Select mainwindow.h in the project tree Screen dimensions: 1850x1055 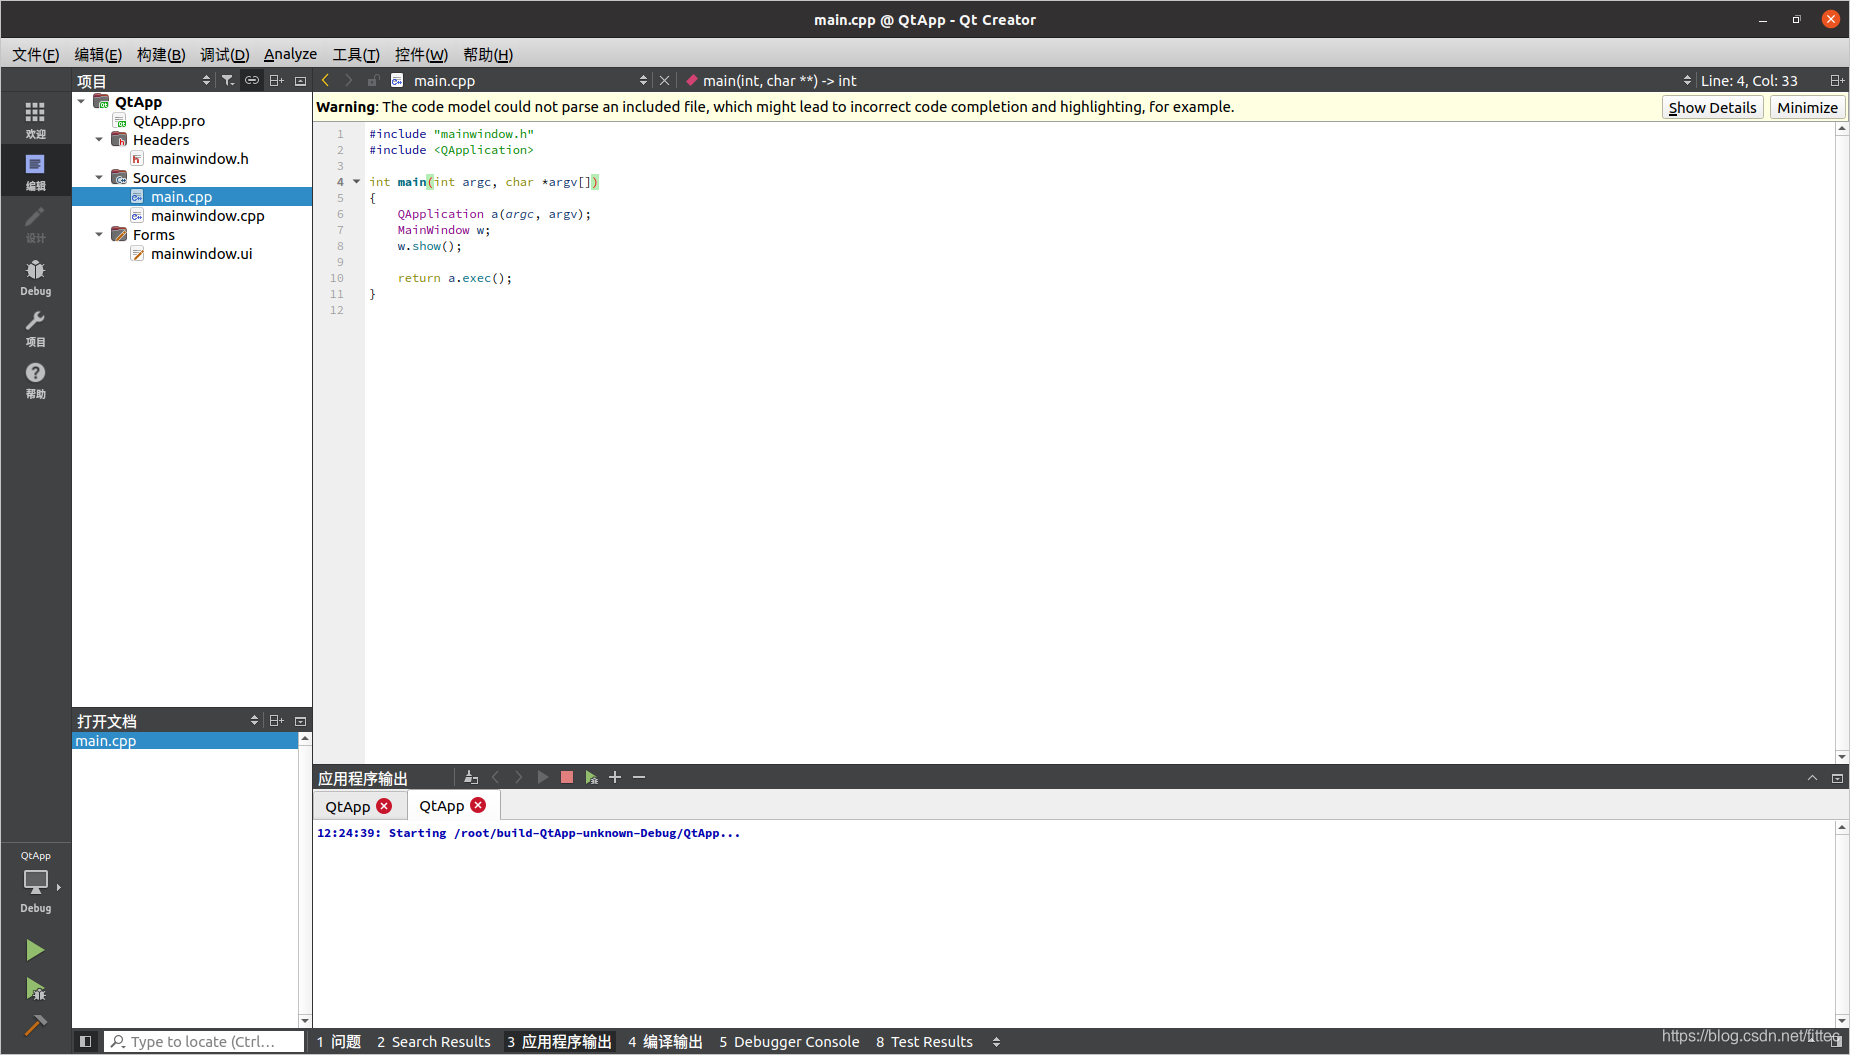point(200,159)
